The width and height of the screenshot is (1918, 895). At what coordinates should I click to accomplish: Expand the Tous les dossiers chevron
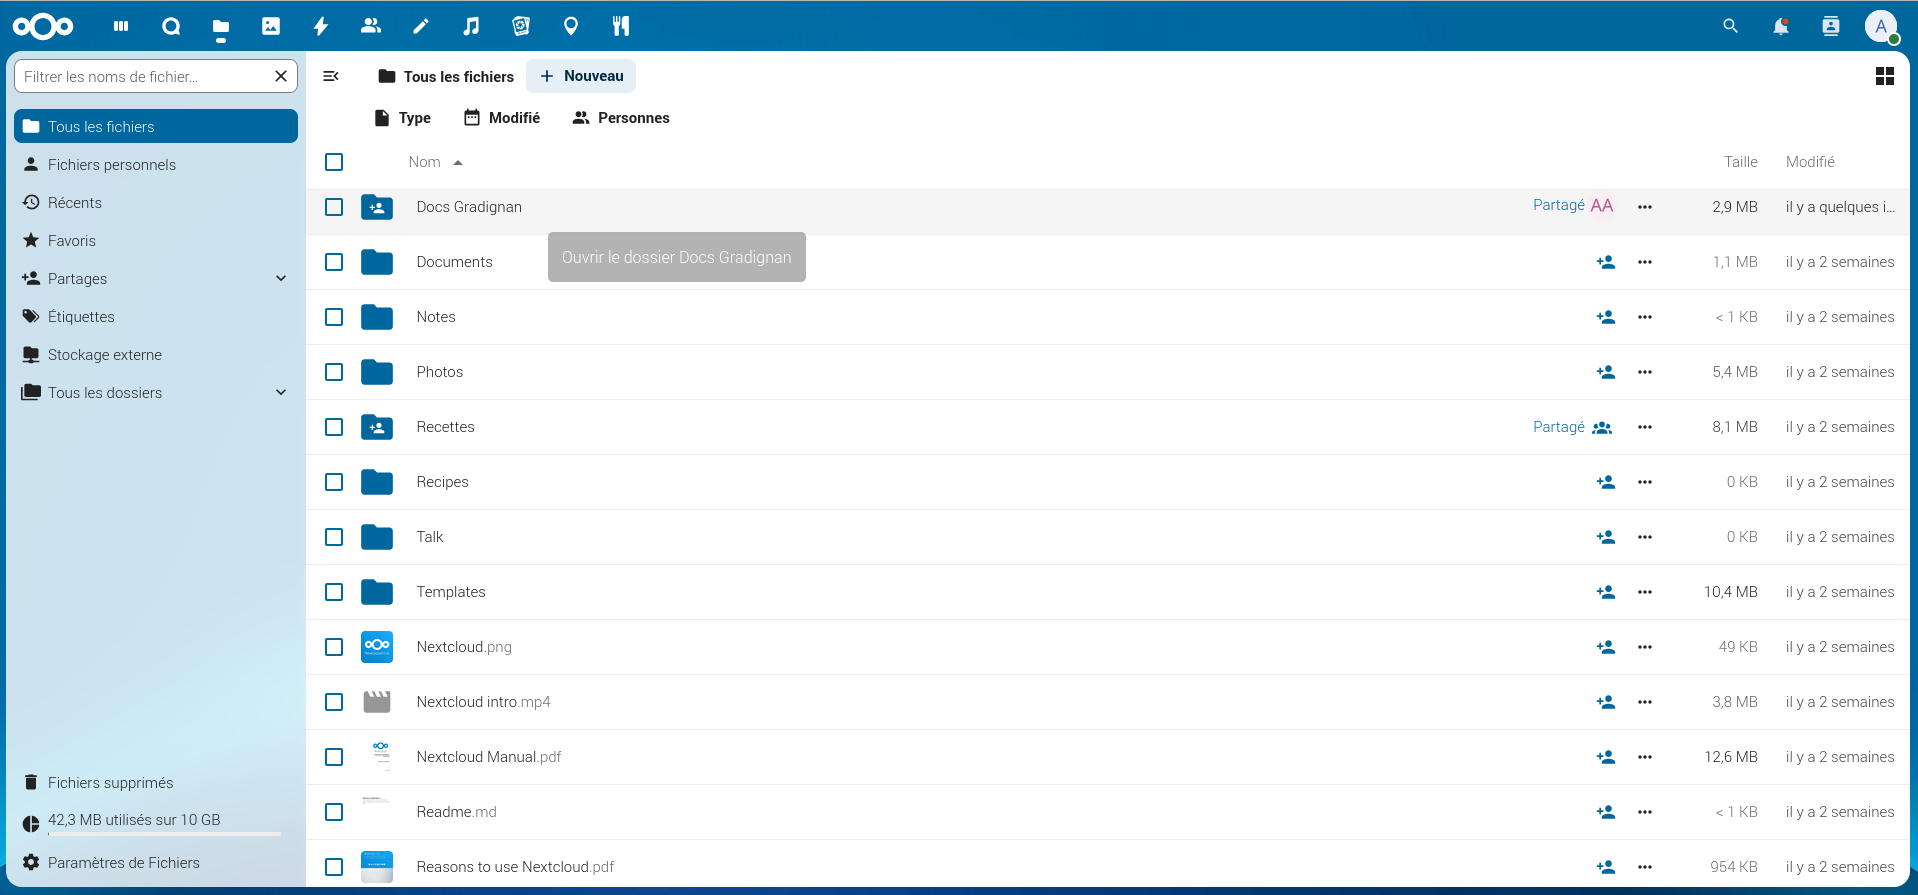coord(281,393)
